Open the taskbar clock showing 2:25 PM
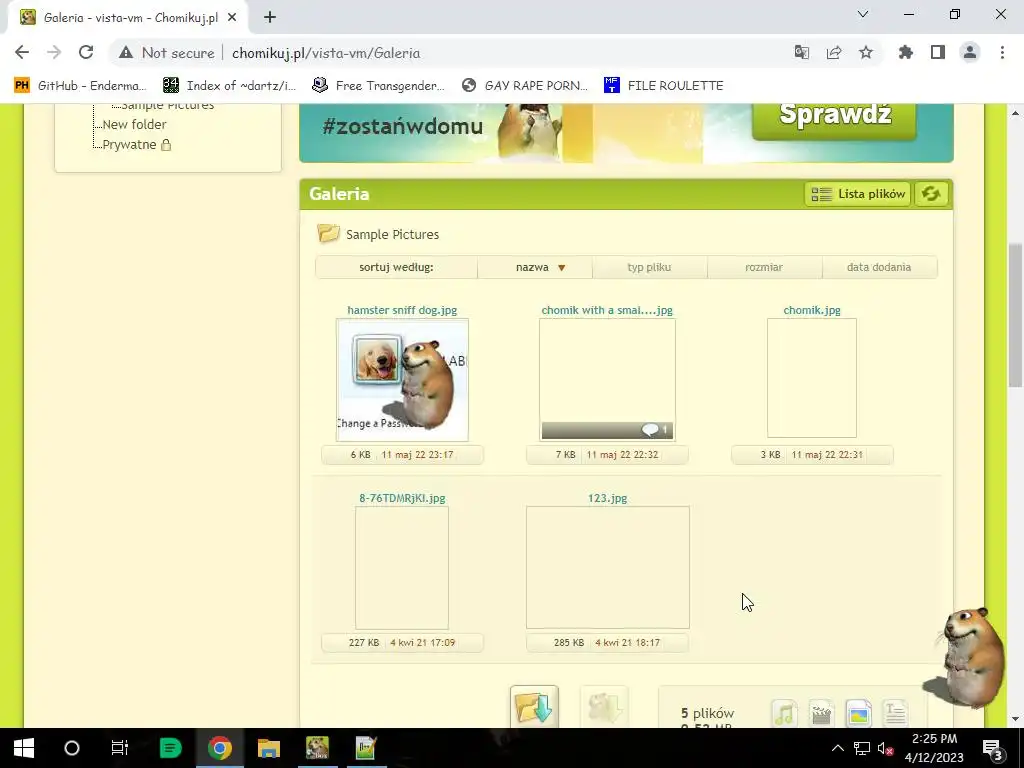1024x768 pixels. point(935,748)
